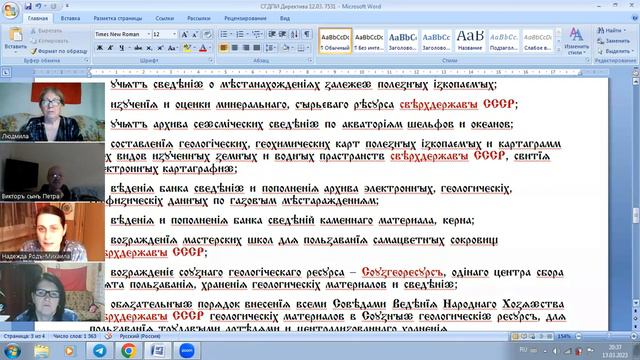Open the Times New Roman font dropdown
The width and height of the screenshot is (640, 360).
pyautogui.click(x=149, y=34)
